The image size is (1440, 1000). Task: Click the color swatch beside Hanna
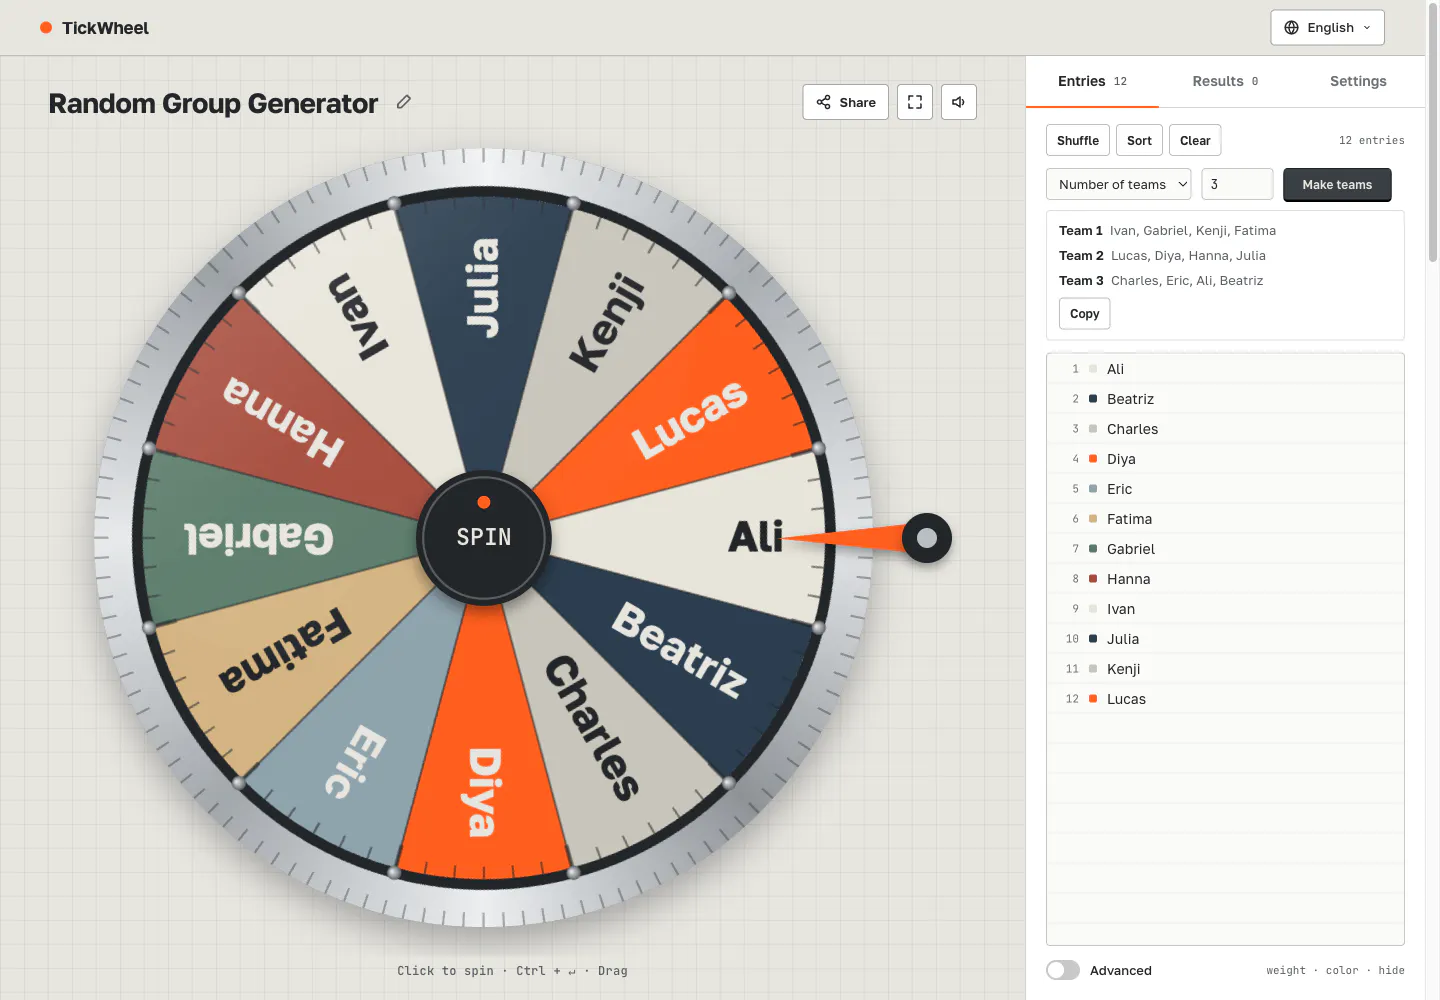(1093, 579)
